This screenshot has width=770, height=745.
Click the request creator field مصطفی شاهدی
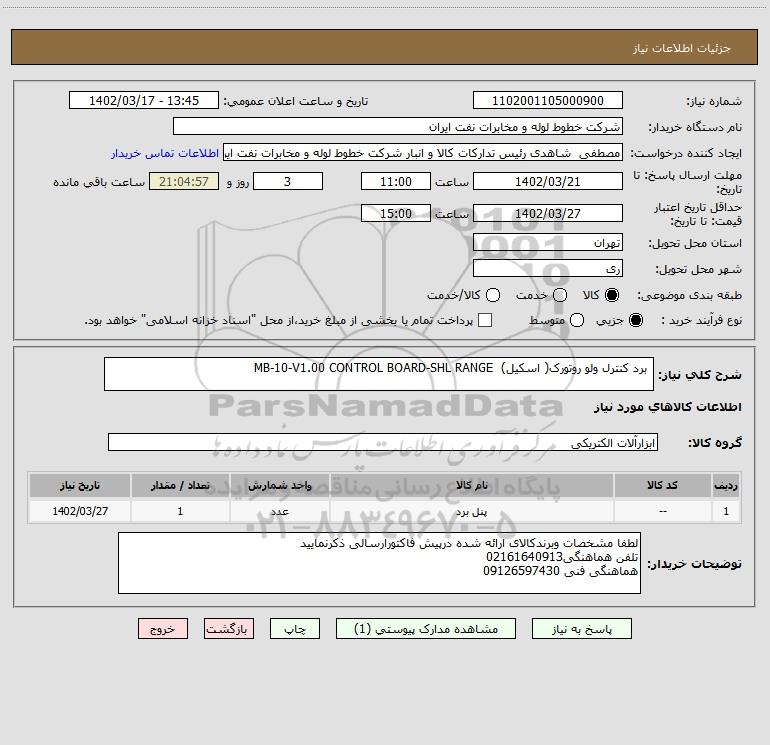pos(423,153)
